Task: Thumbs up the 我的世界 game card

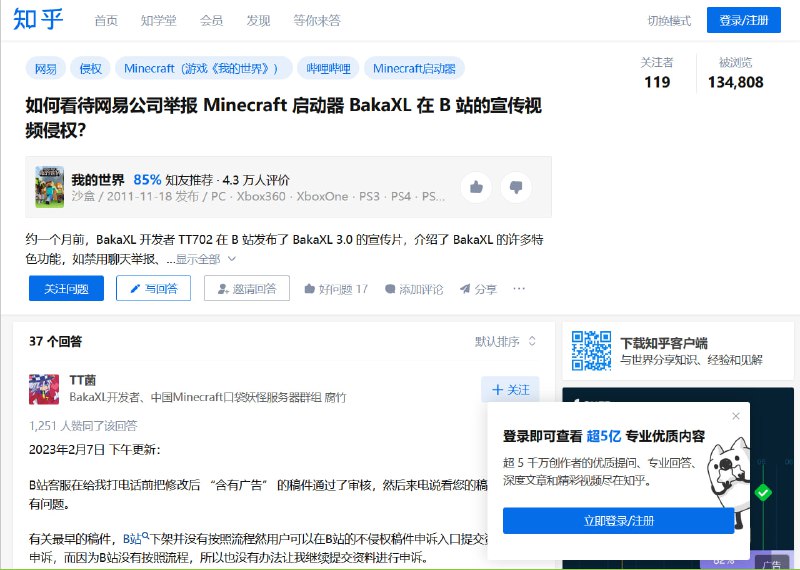Action: click(476, 187)
